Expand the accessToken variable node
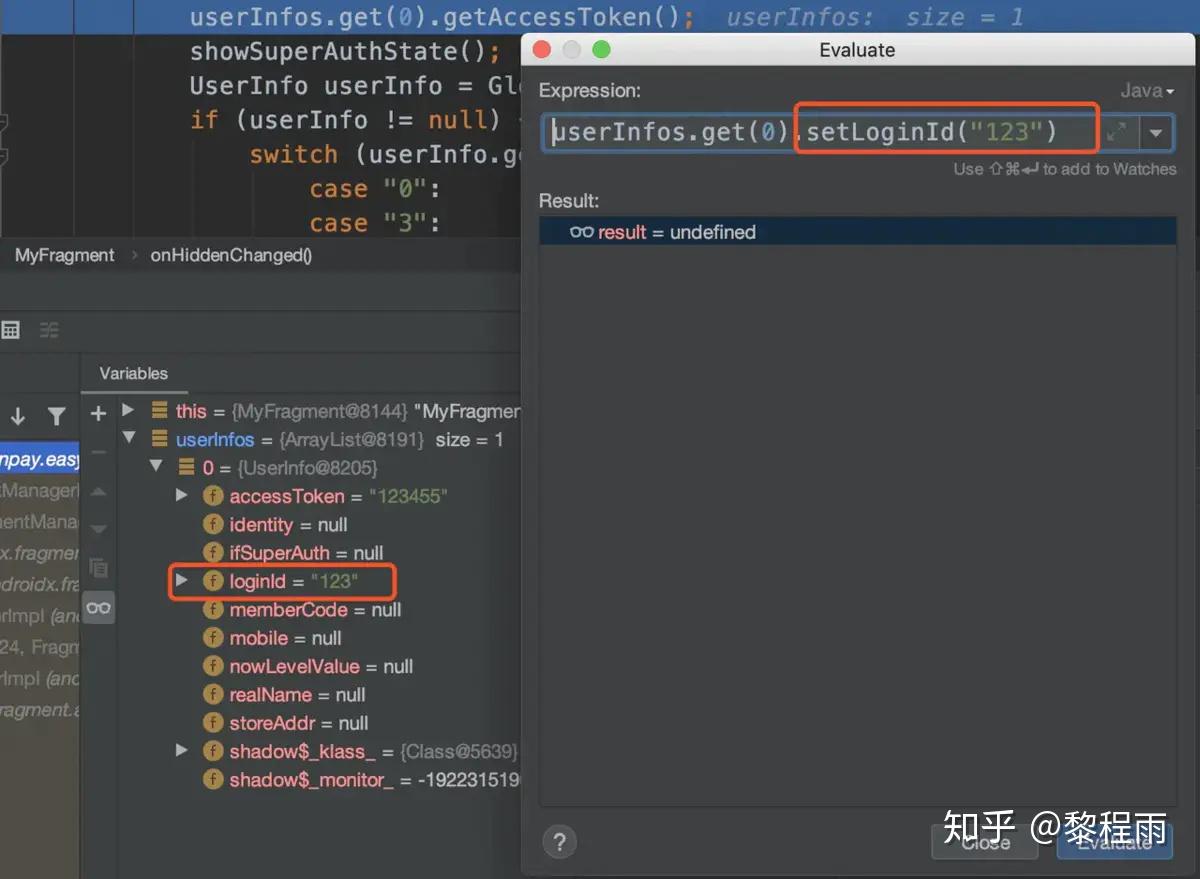Image resolution: width=1200 pixels, height=879 pixels. click(x=182, y=495)
